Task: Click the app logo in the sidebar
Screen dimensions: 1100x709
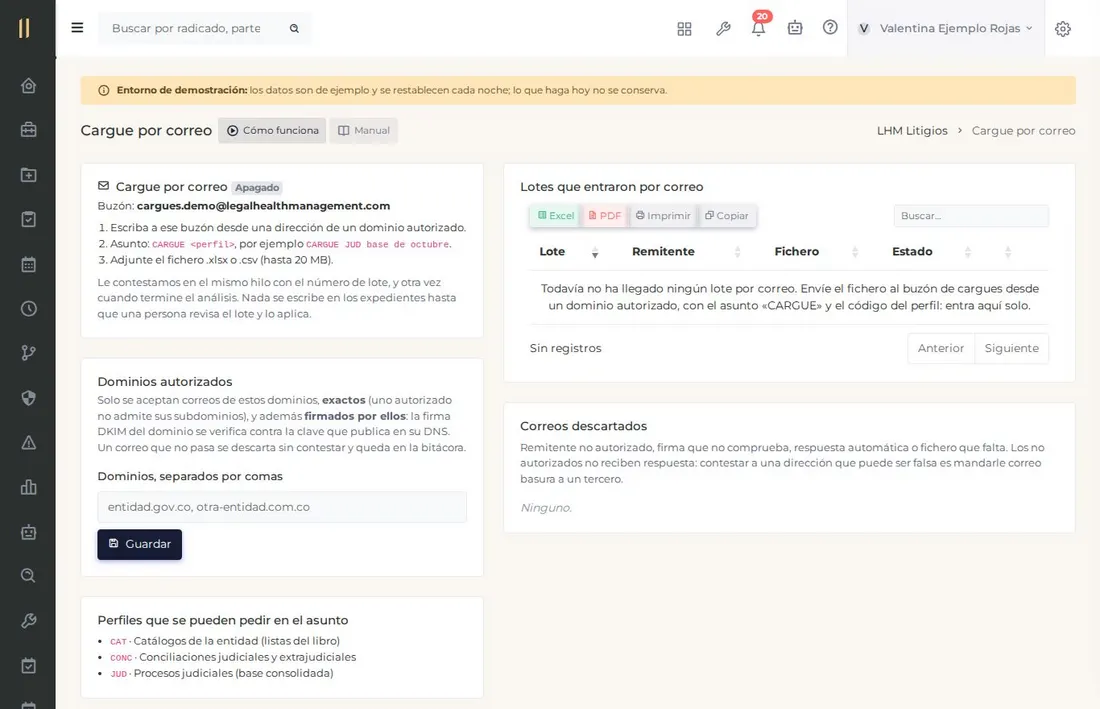Action: pos(25,28)
